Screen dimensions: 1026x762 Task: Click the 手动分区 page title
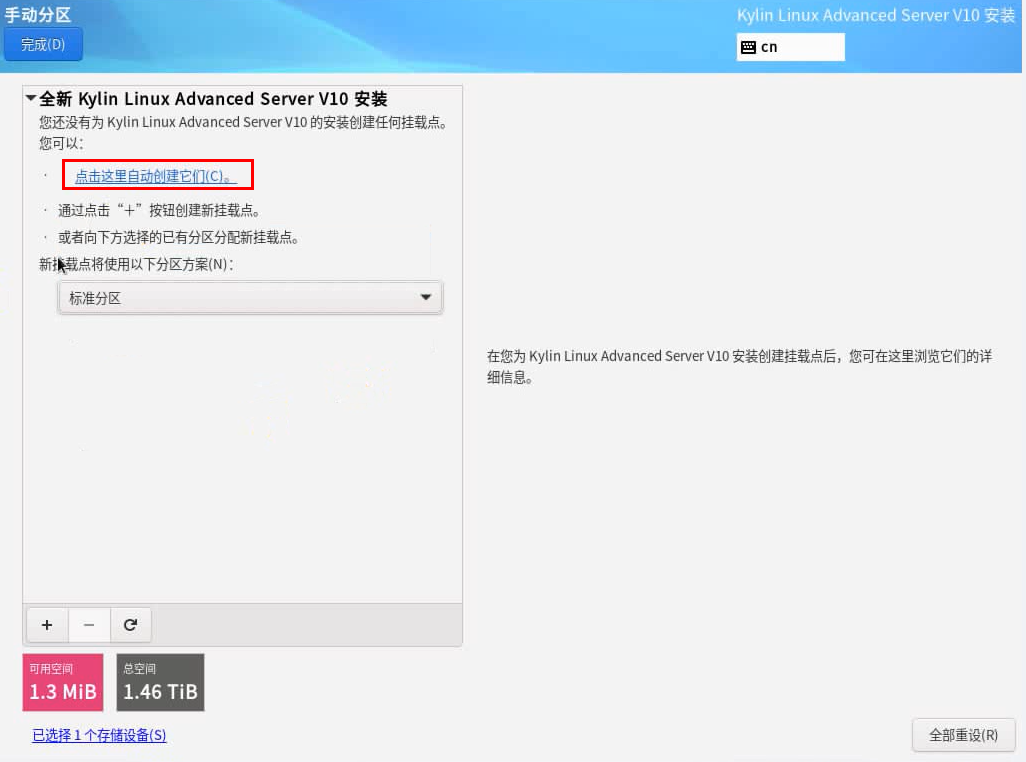38,14
